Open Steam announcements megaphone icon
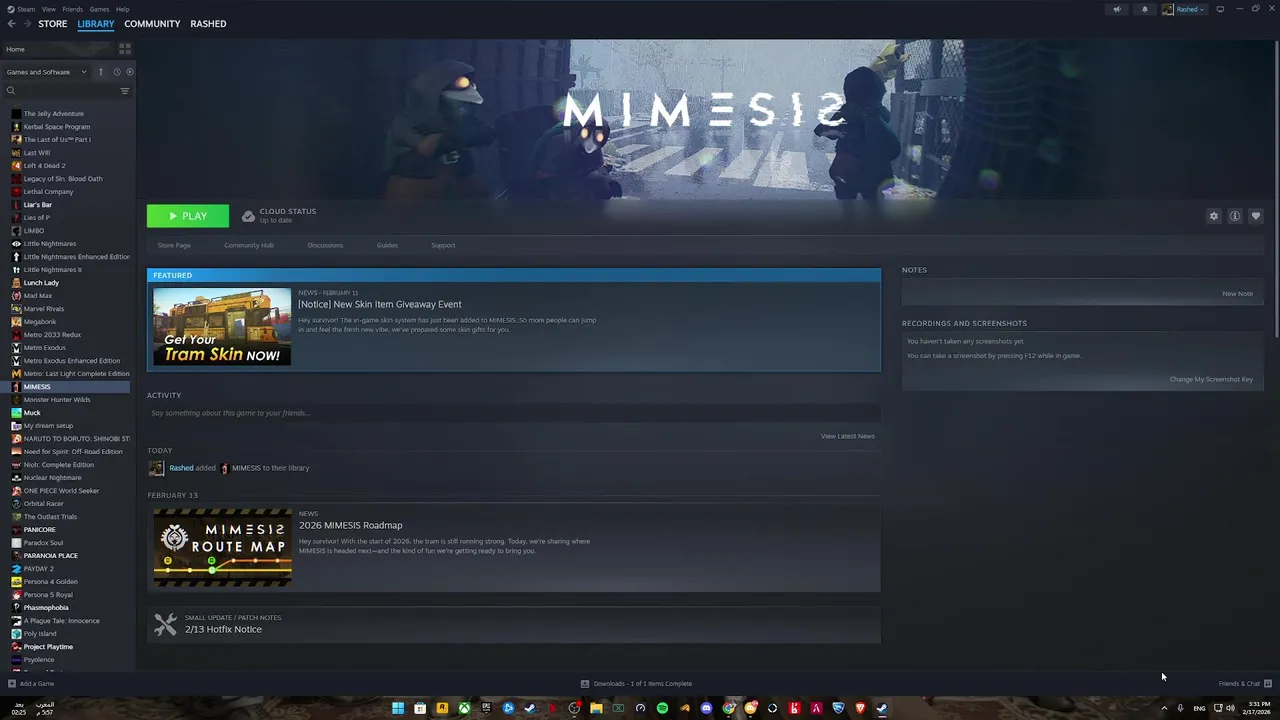The height and width of the screenshot is (720, 1280). (1117, 9)
